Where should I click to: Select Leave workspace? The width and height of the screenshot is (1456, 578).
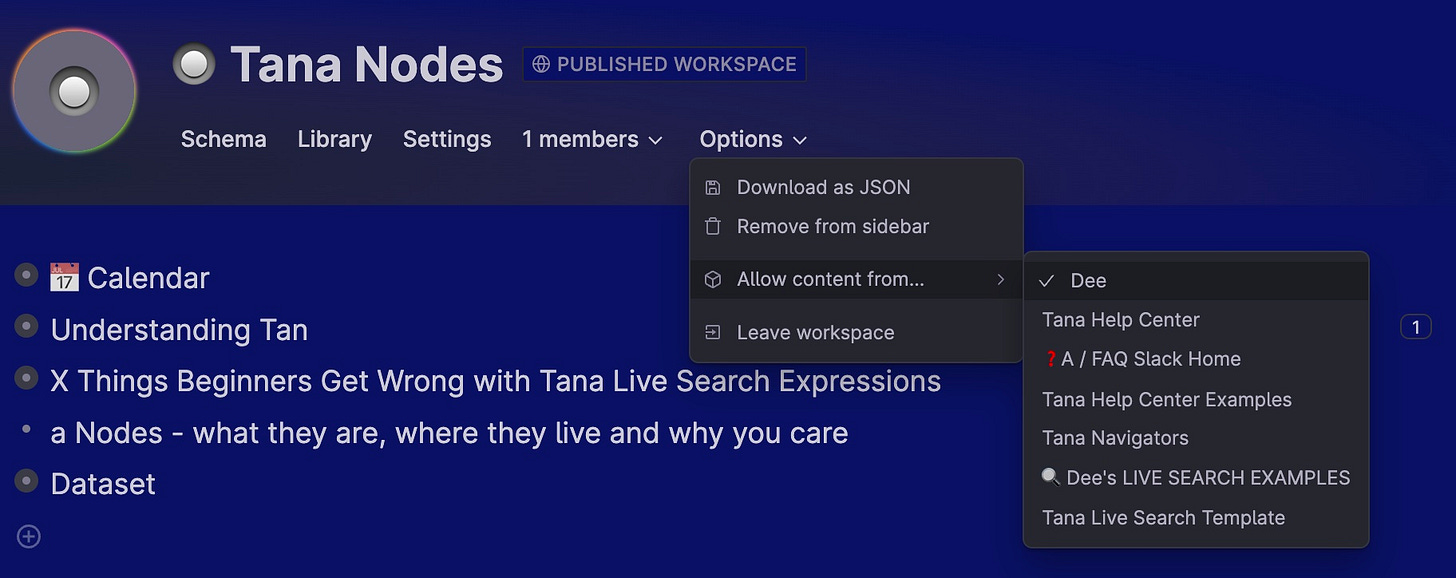click(856, 333)
